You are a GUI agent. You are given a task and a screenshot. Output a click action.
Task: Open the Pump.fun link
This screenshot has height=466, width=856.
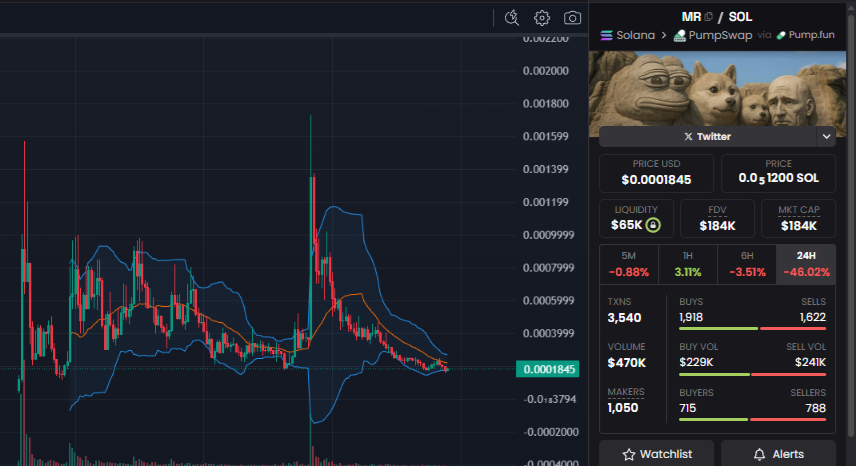point(806,35)
